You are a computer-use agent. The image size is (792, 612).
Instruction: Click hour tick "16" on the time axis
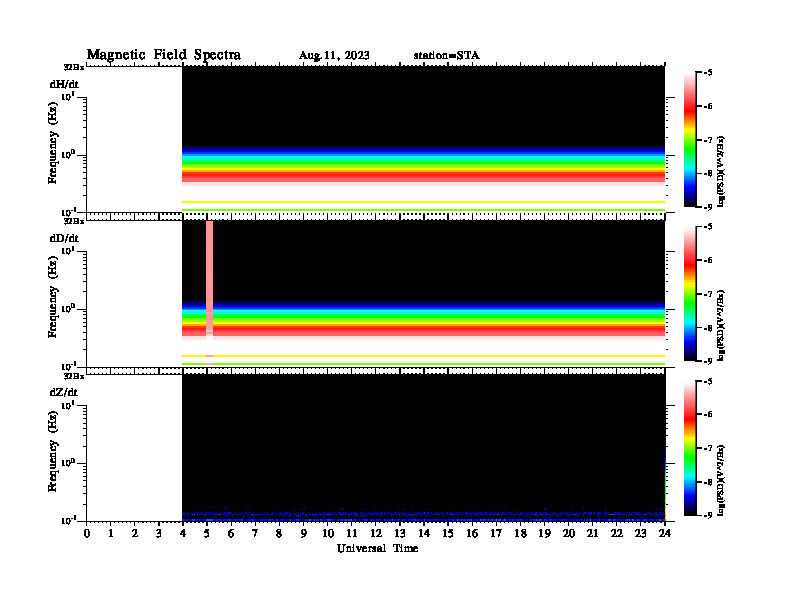pyautogui.click(x=472, y=533)
